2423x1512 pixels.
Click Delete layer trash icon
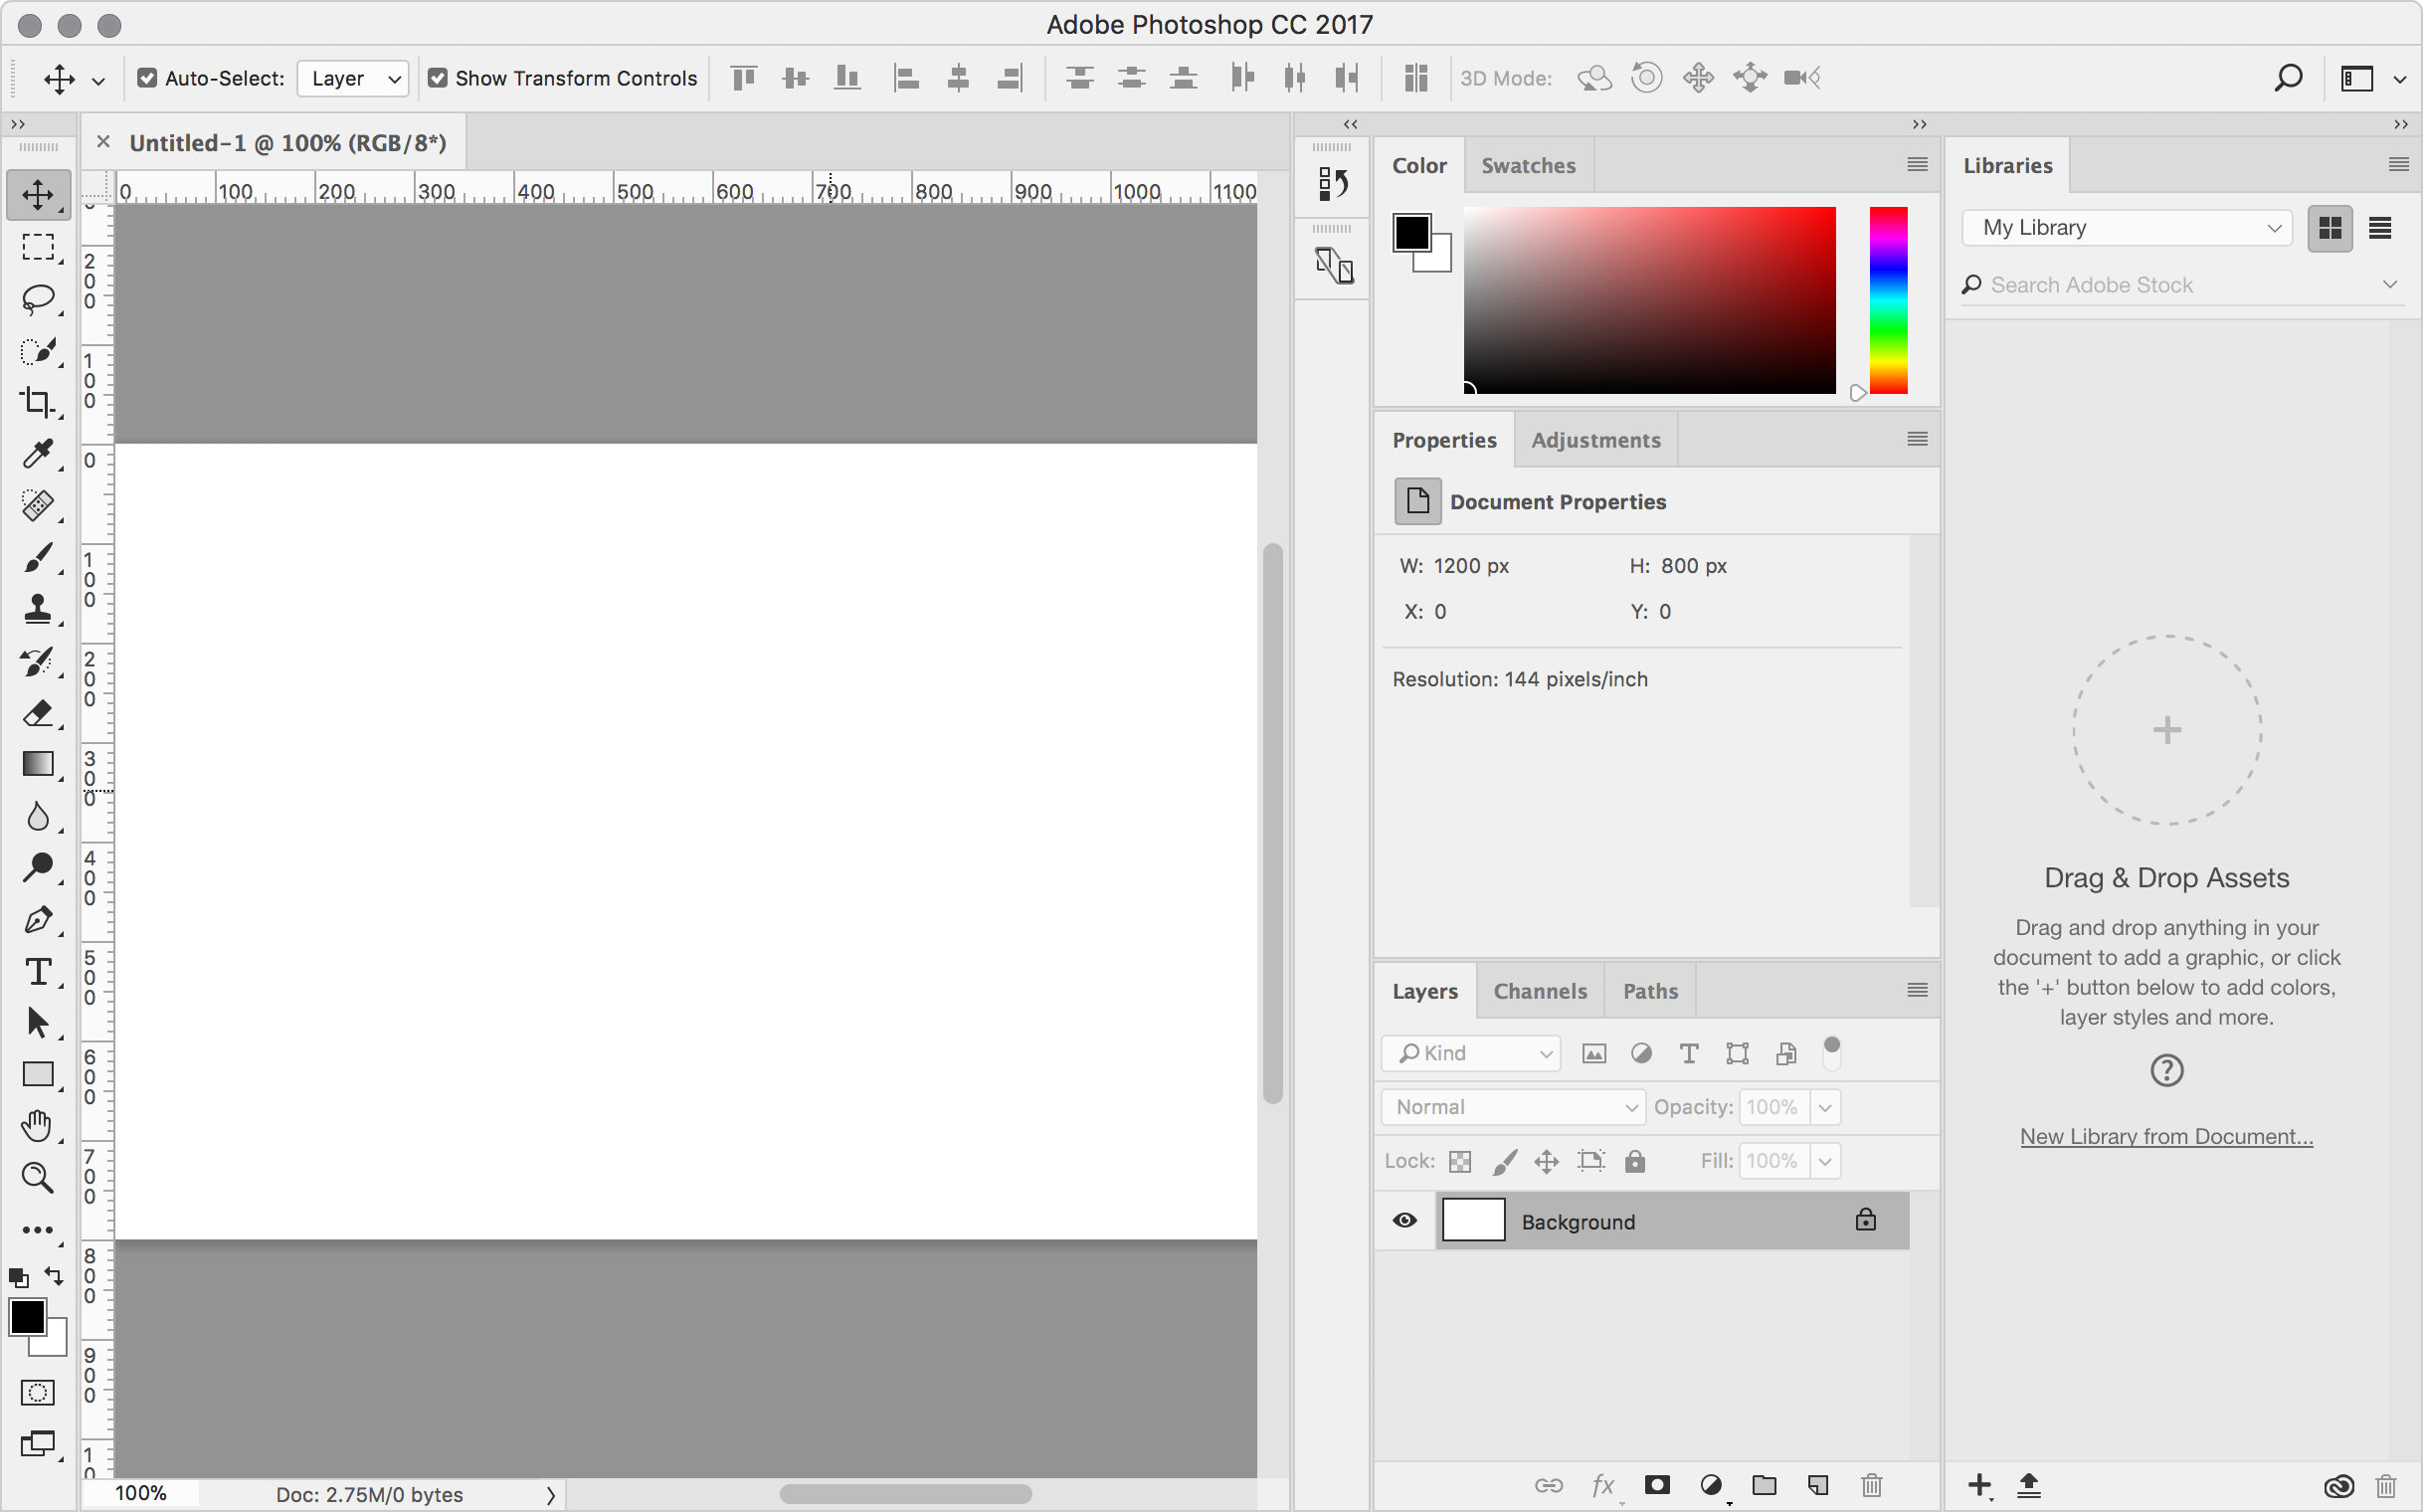click(x=1872, y=1485)
